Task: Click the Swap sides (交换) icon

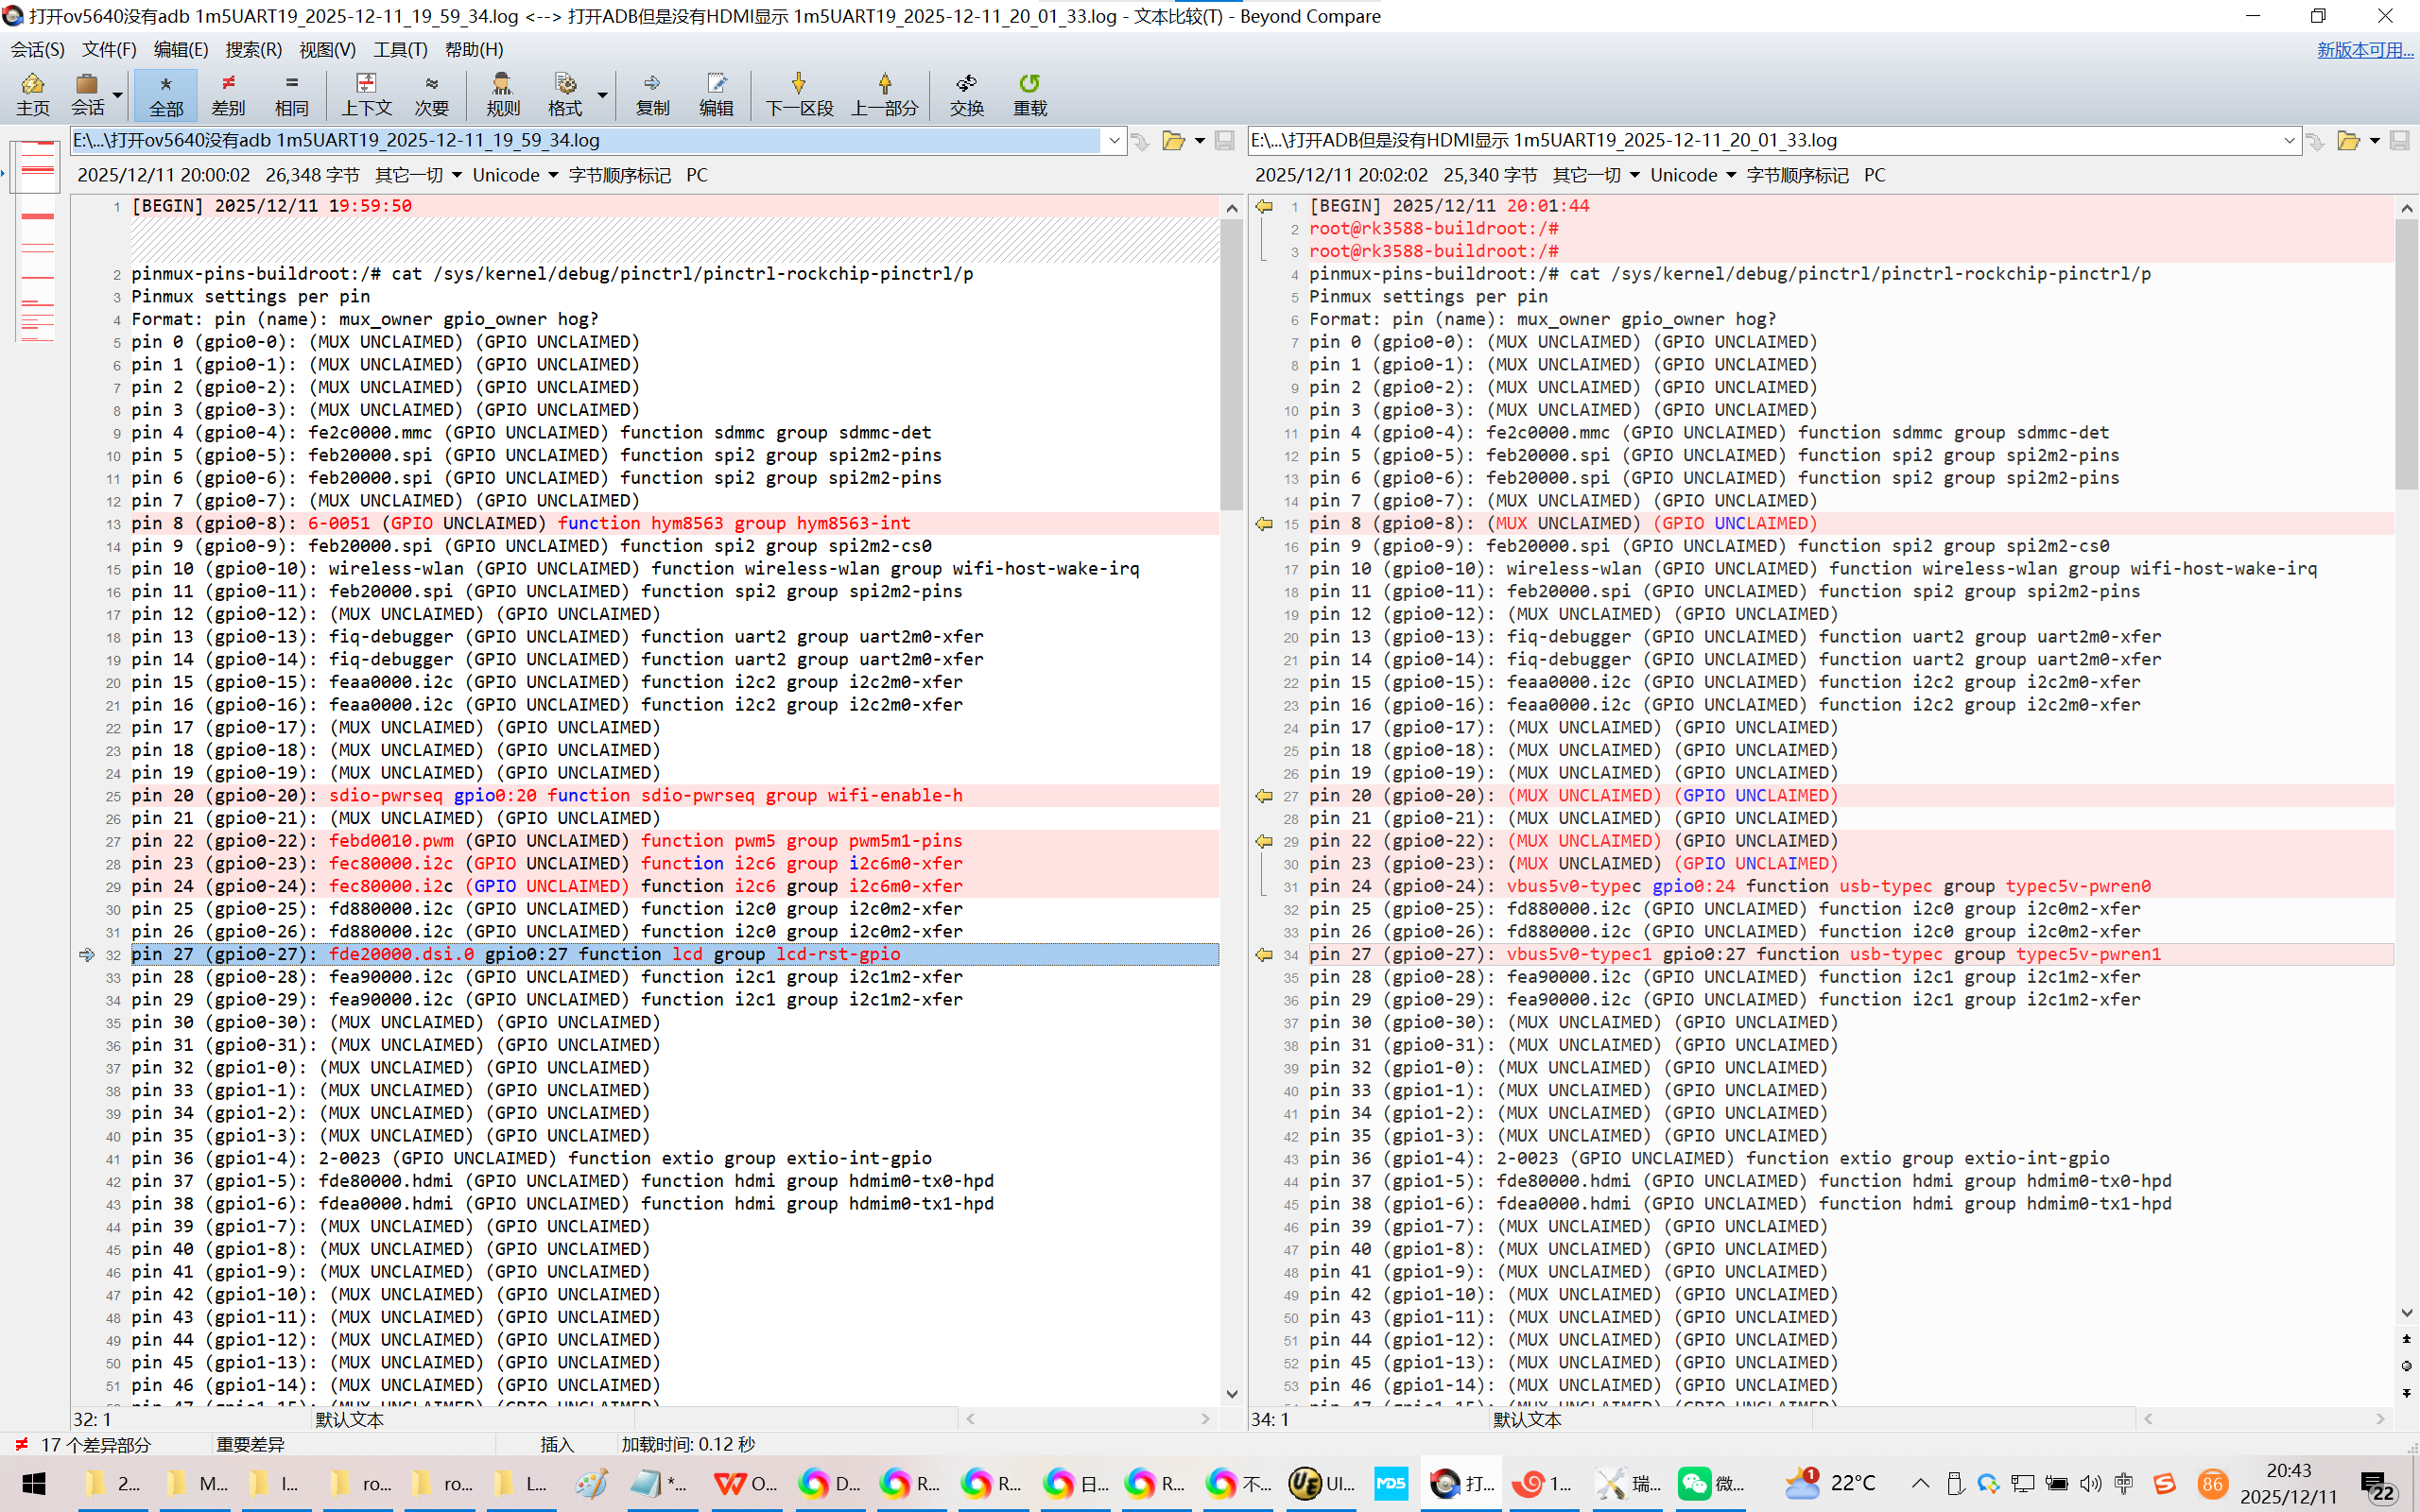Action: 966,94
